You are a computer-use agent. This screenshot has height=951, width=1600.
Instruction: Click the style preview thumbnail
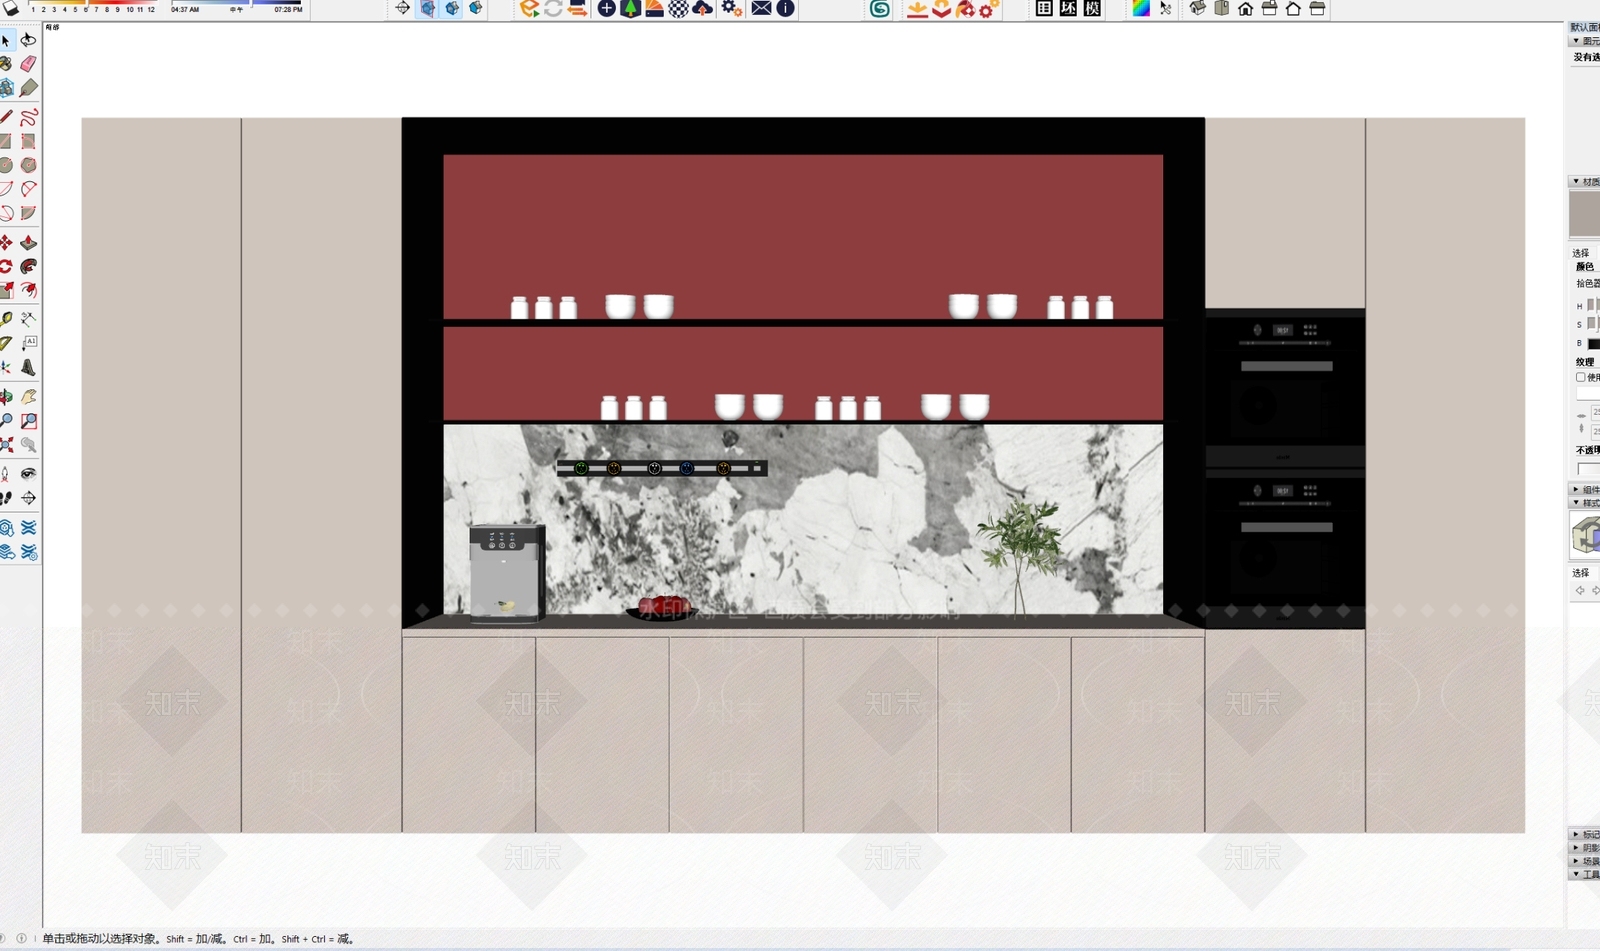(x=1586, y=535)
